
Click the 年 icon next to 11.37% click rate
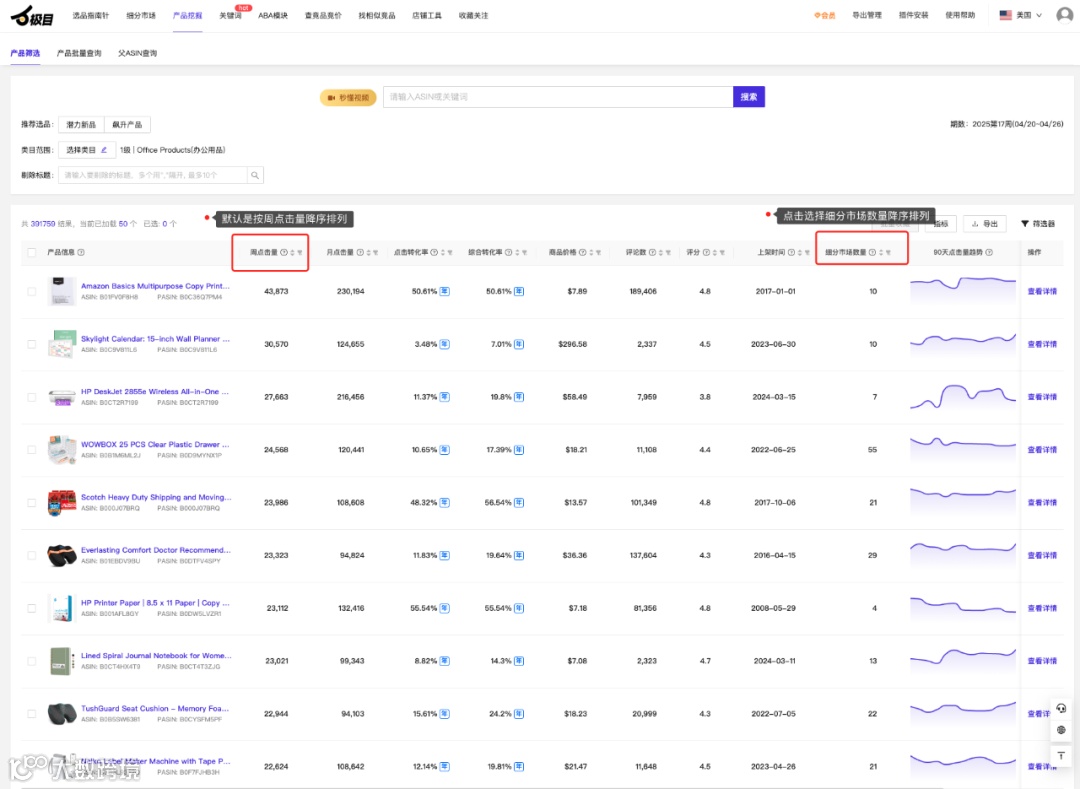(445, 397)
